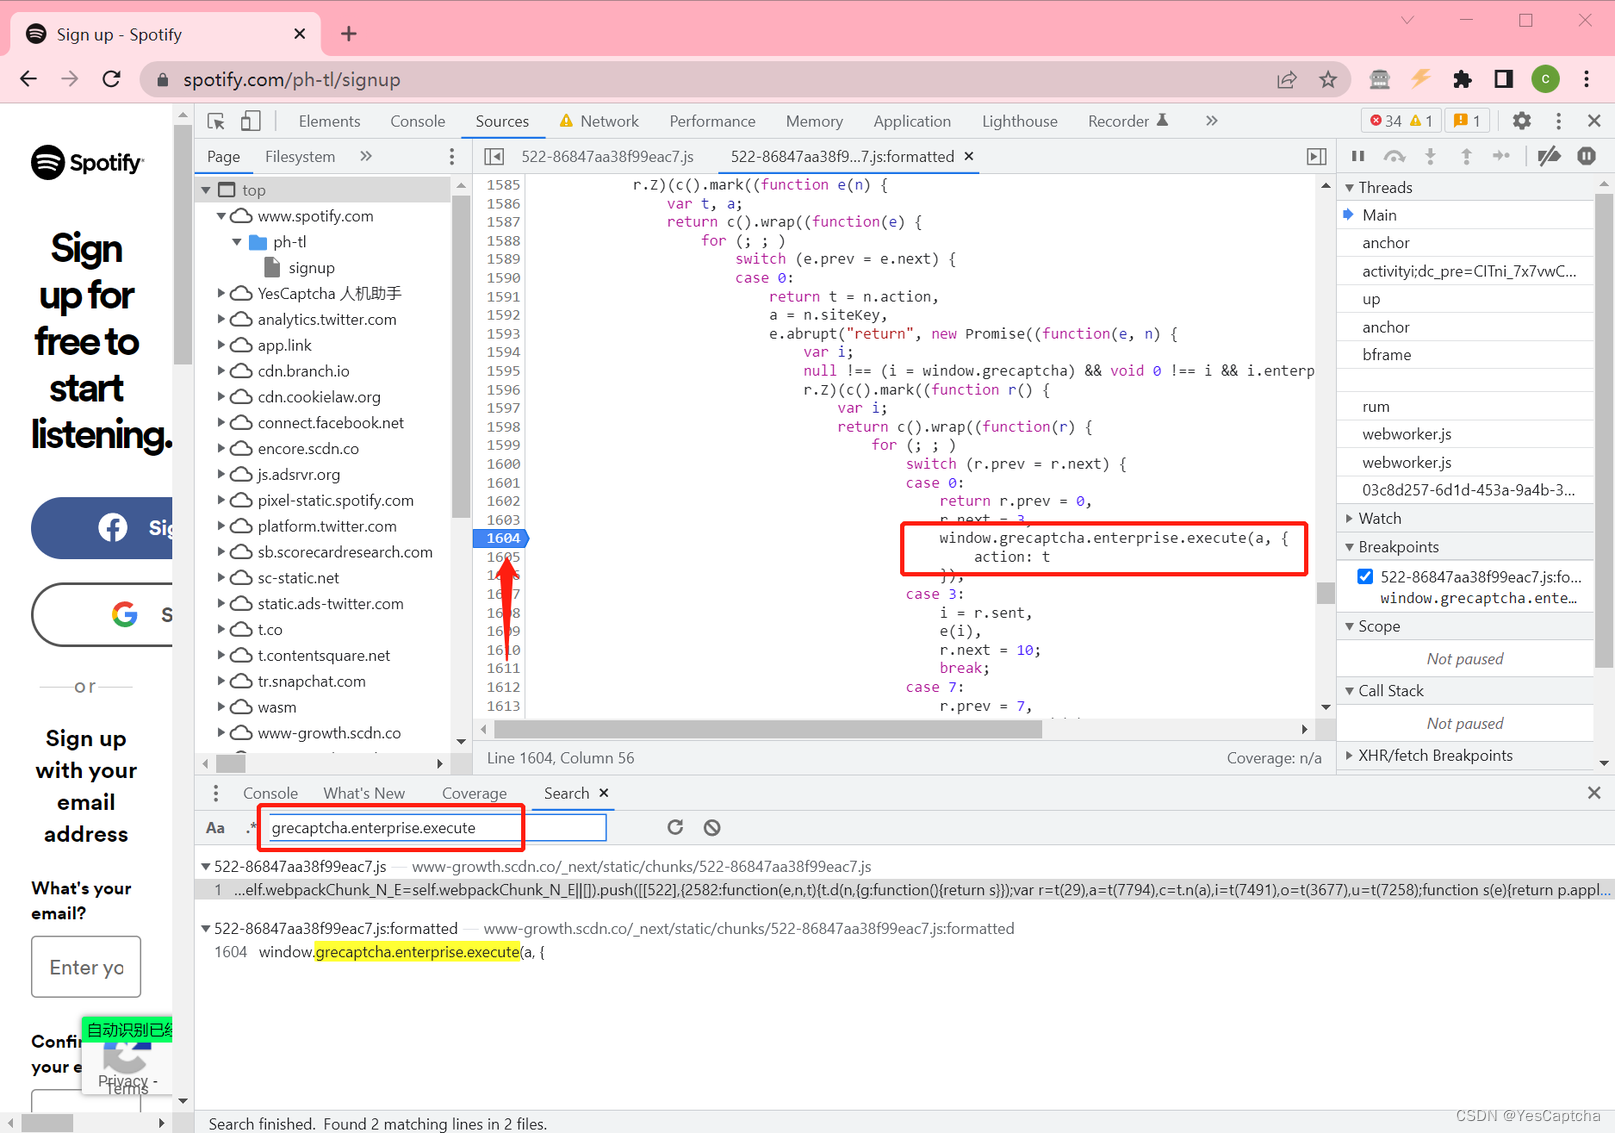
Task: Switch to the Console tab in top bar
Action: coord(417,121)
